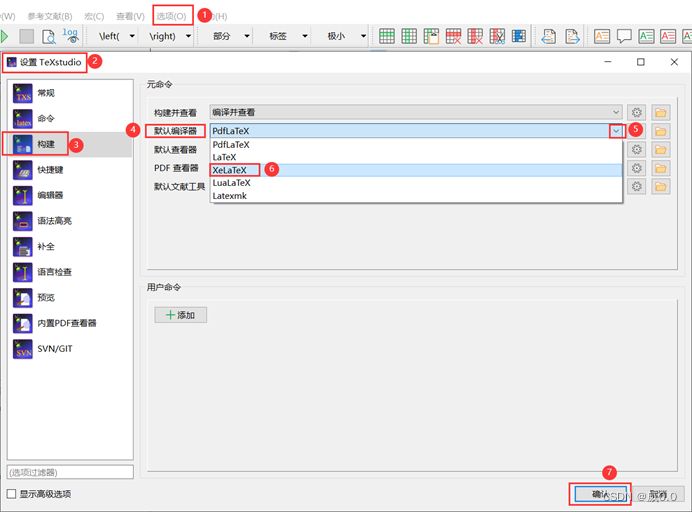
Task: Go to the 快捷键 settings page
Action: point(70,170)
